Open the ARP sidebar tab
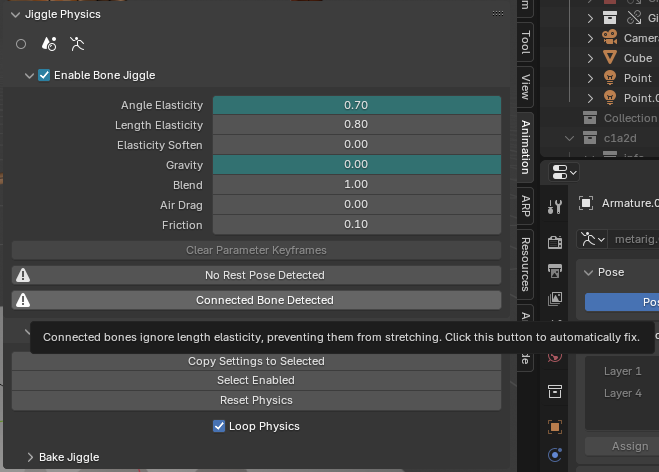The width and height of the screenshot is (659, 472). click(x=525, y=206)
